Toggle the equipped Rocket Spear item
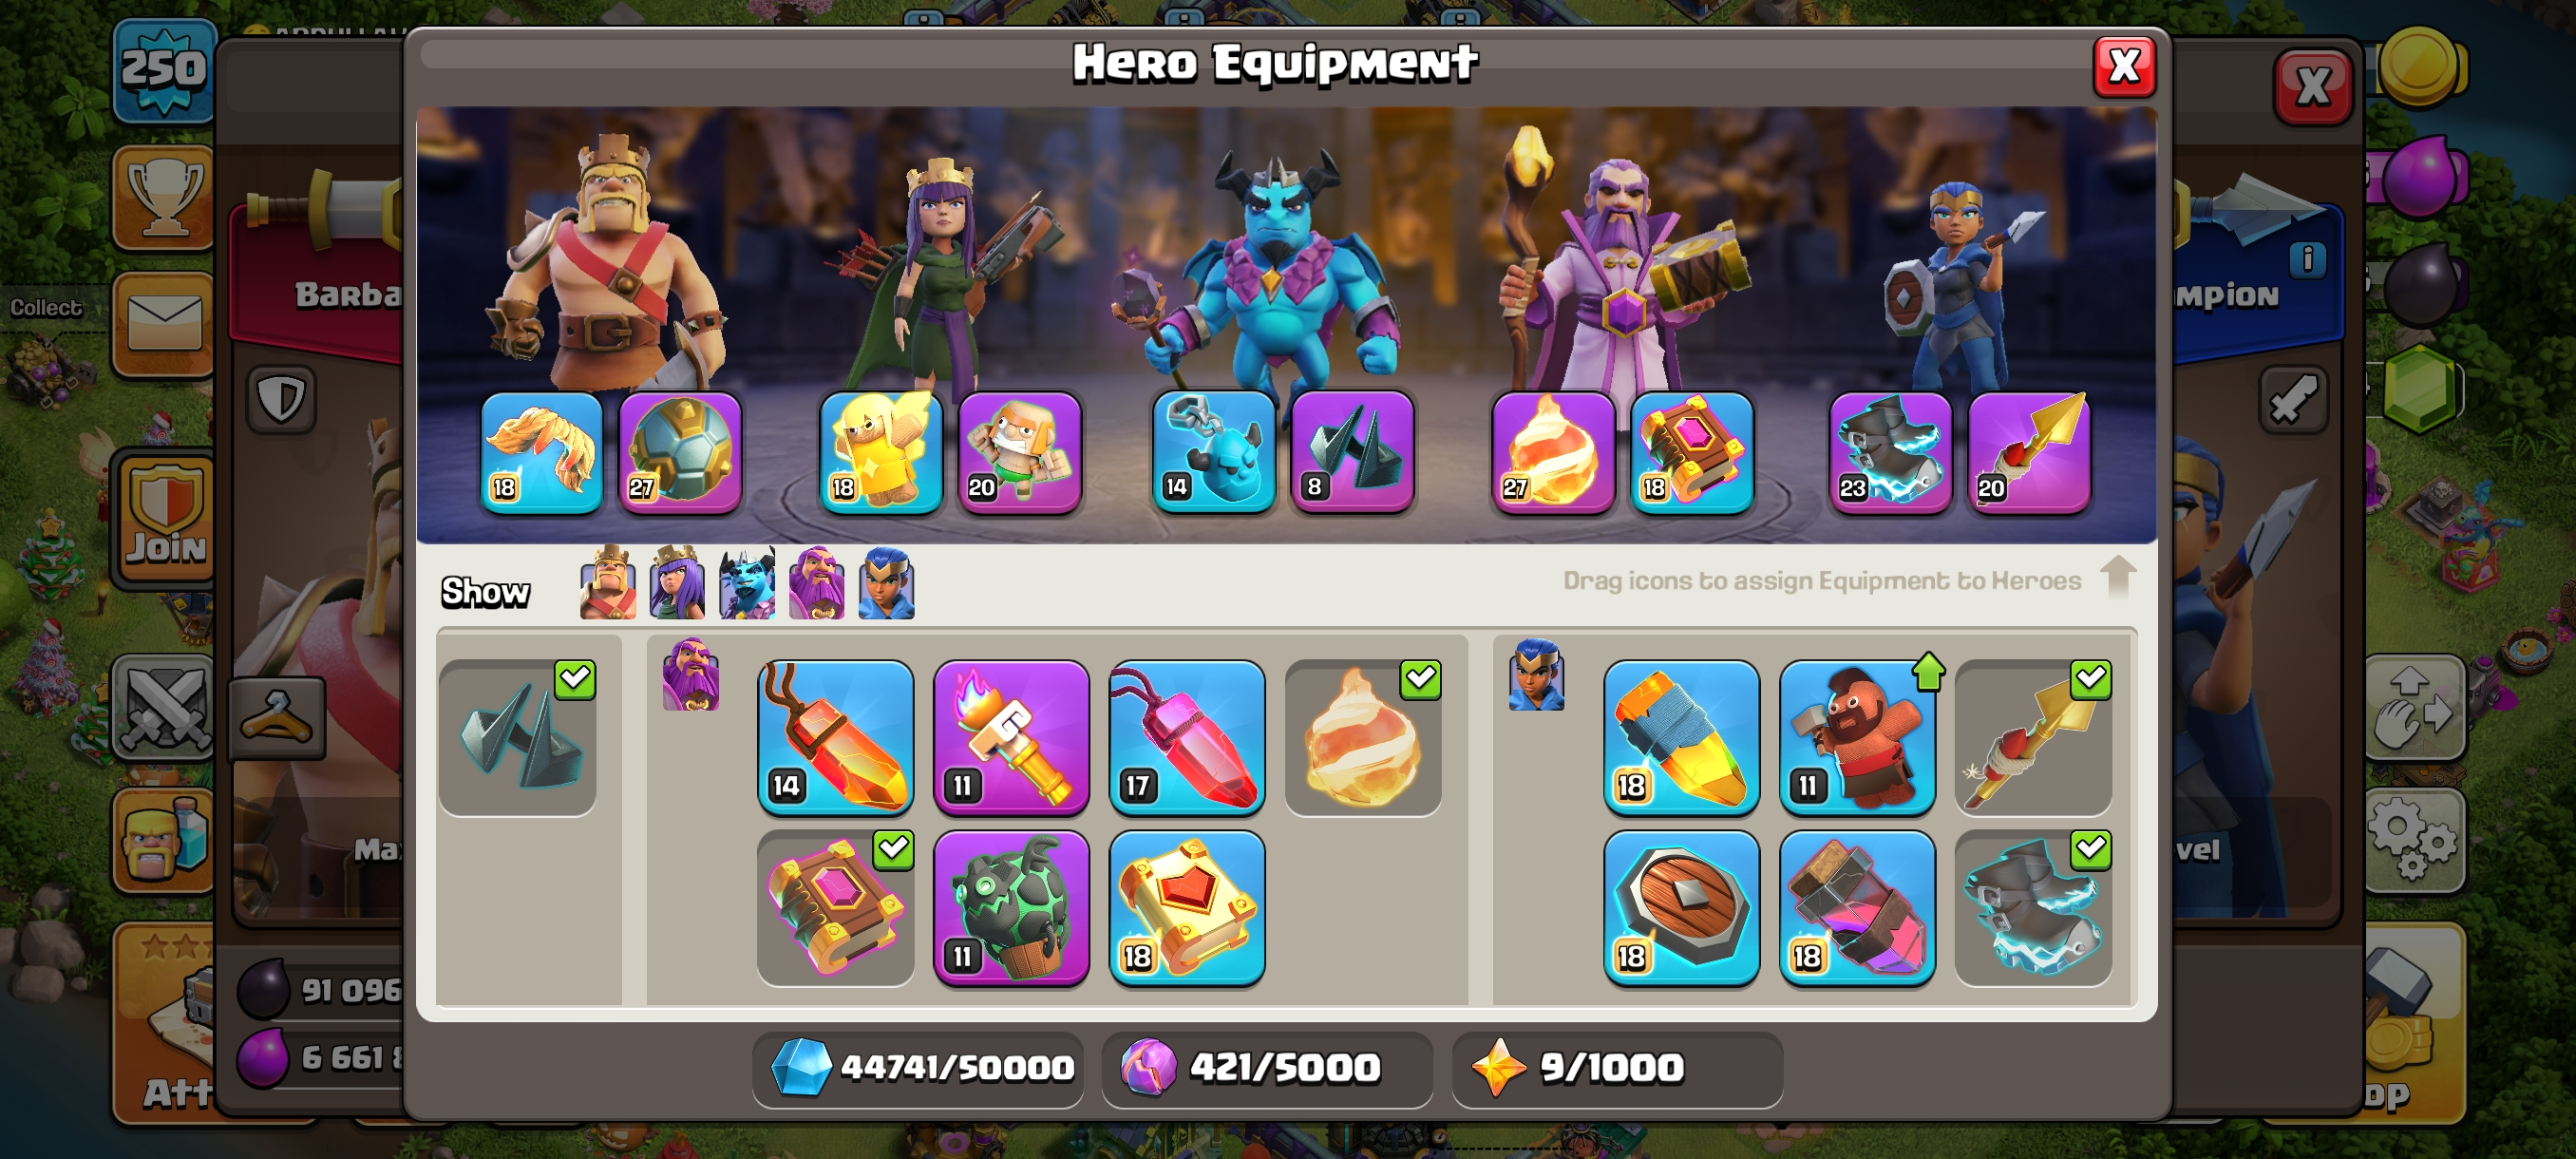The height and width of the screenshot is (1159, 2576). [x=2033, y=737]
